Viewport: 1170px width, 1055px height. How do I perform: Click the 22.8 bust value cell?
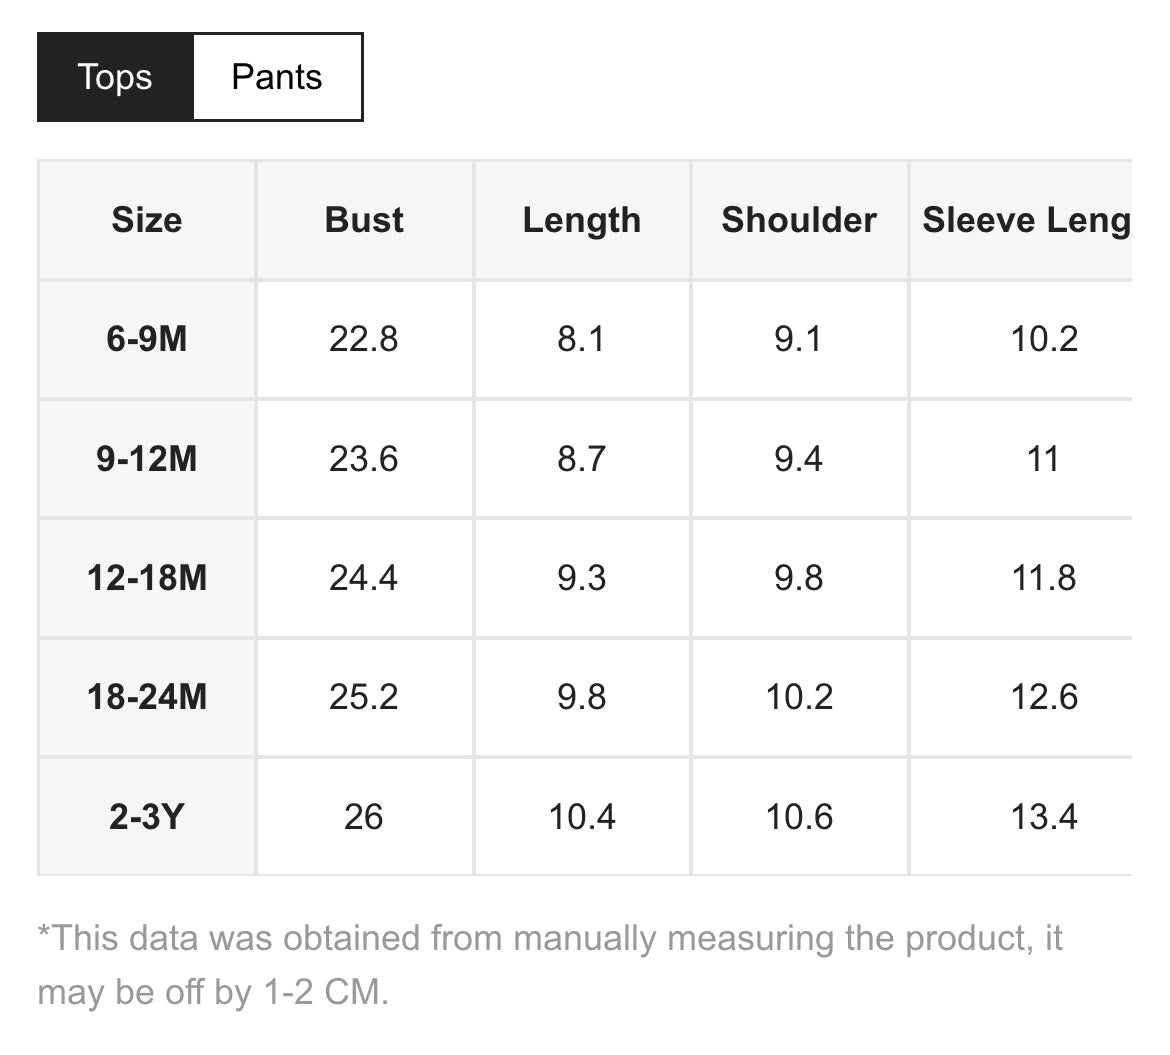click(364, 339)
